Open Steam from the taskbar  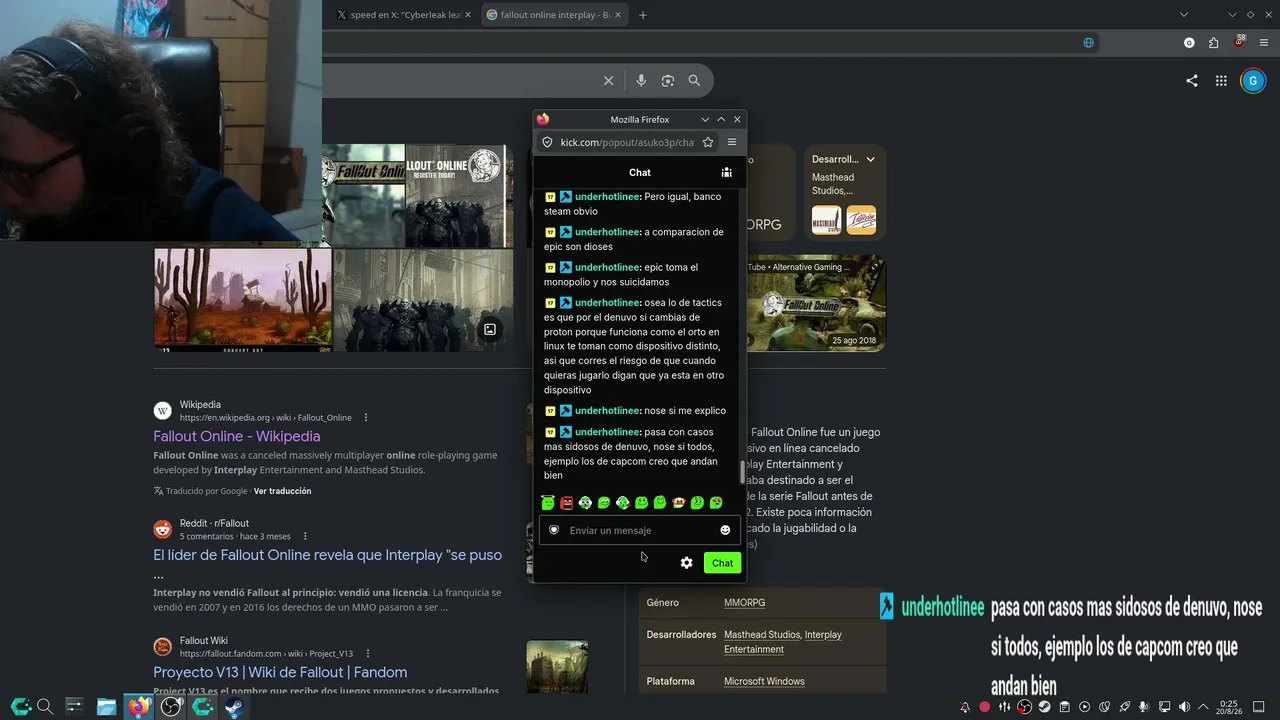(x=236, y=707)
